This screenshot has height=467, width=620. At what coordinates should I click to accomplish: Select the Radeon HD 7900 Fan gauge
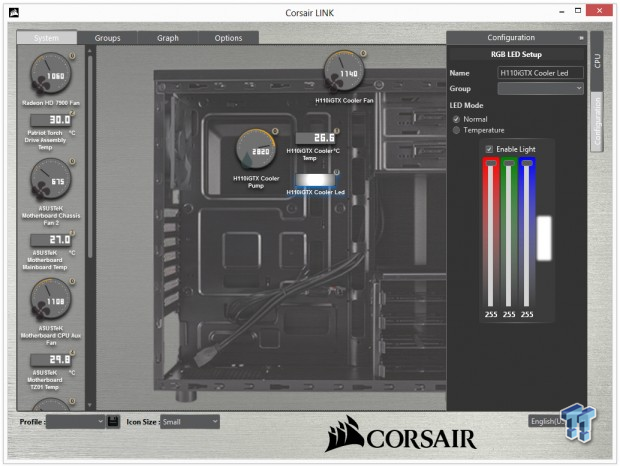(x=51, y=74)
